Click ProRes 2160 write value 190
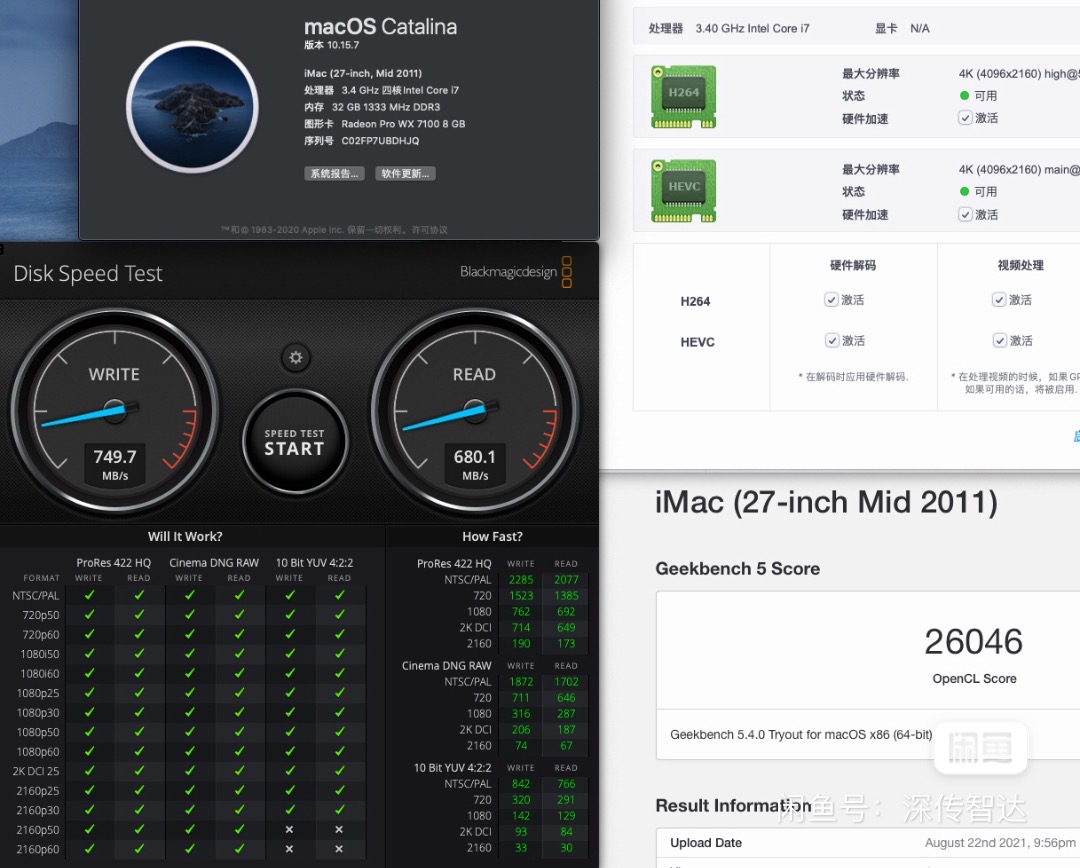The height and width of the screenshot is (868, 1080). 521,643
